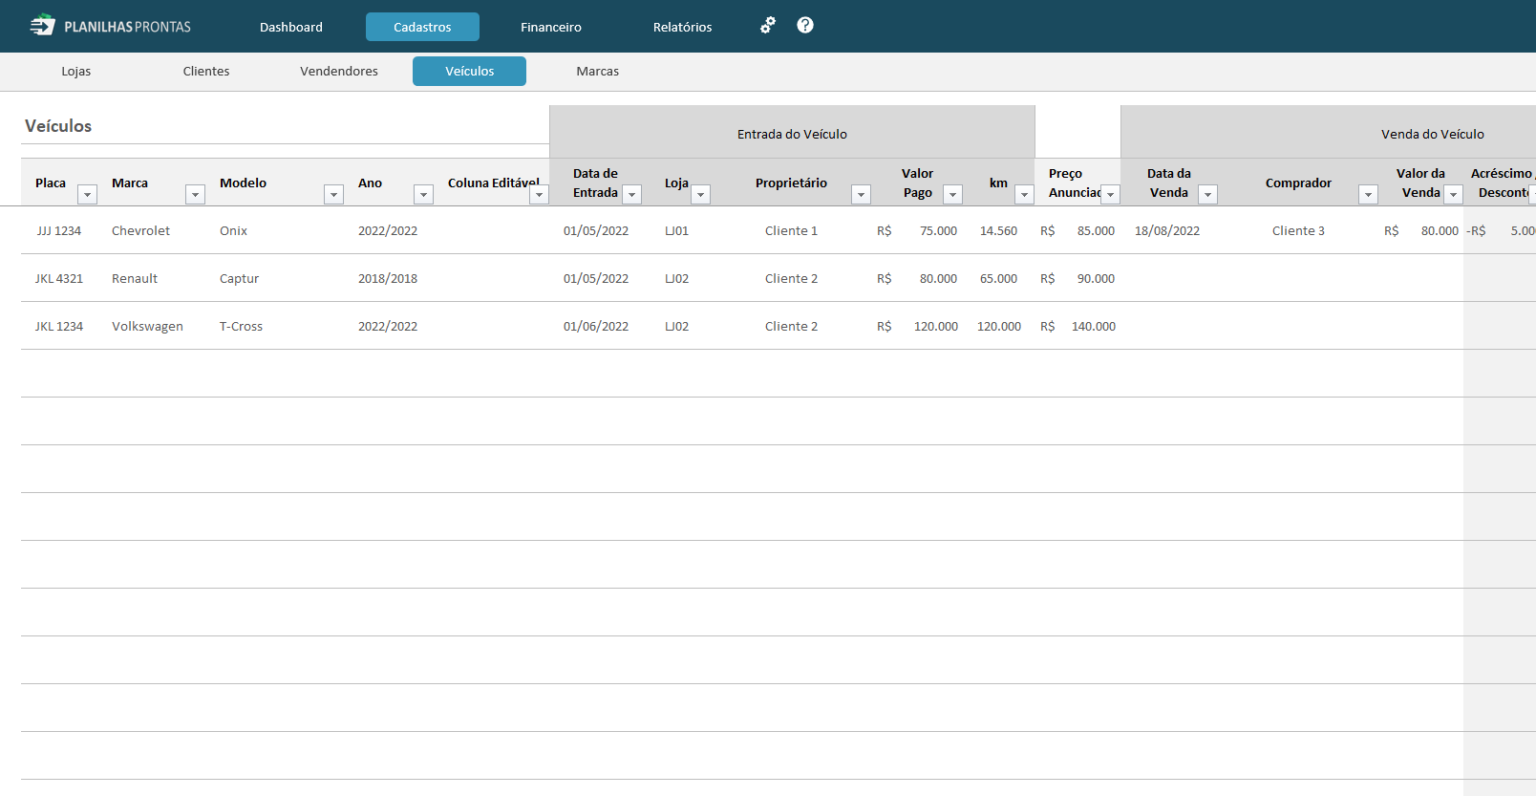Open the Proprietário filter dropdown
This screenshot has height=796, width=1536.
coord(861,194)
